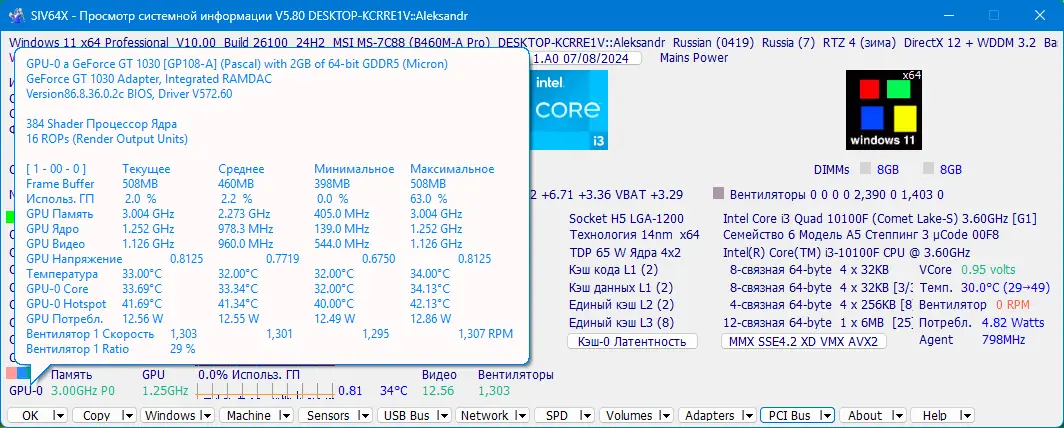
Task: Click the Russian (0419) locale text
Action: pos(713,43)
